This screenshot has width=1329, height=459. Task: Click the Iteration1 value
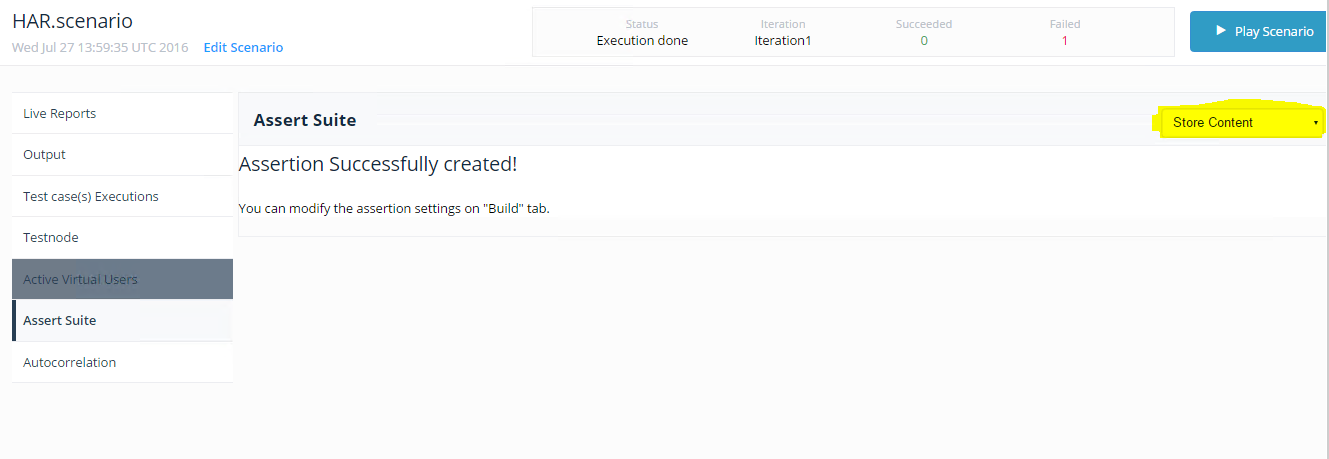(x=782, y=41)
